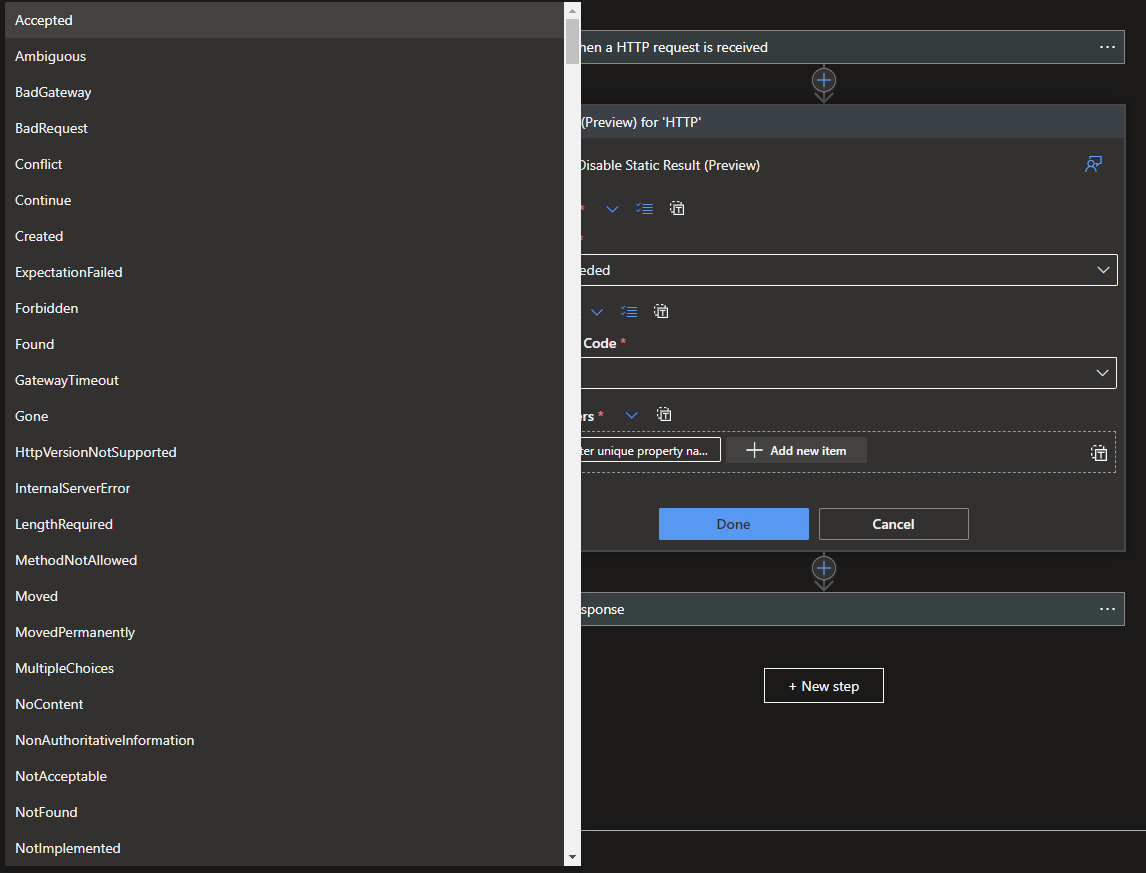Click Done button

coord(734,524)
